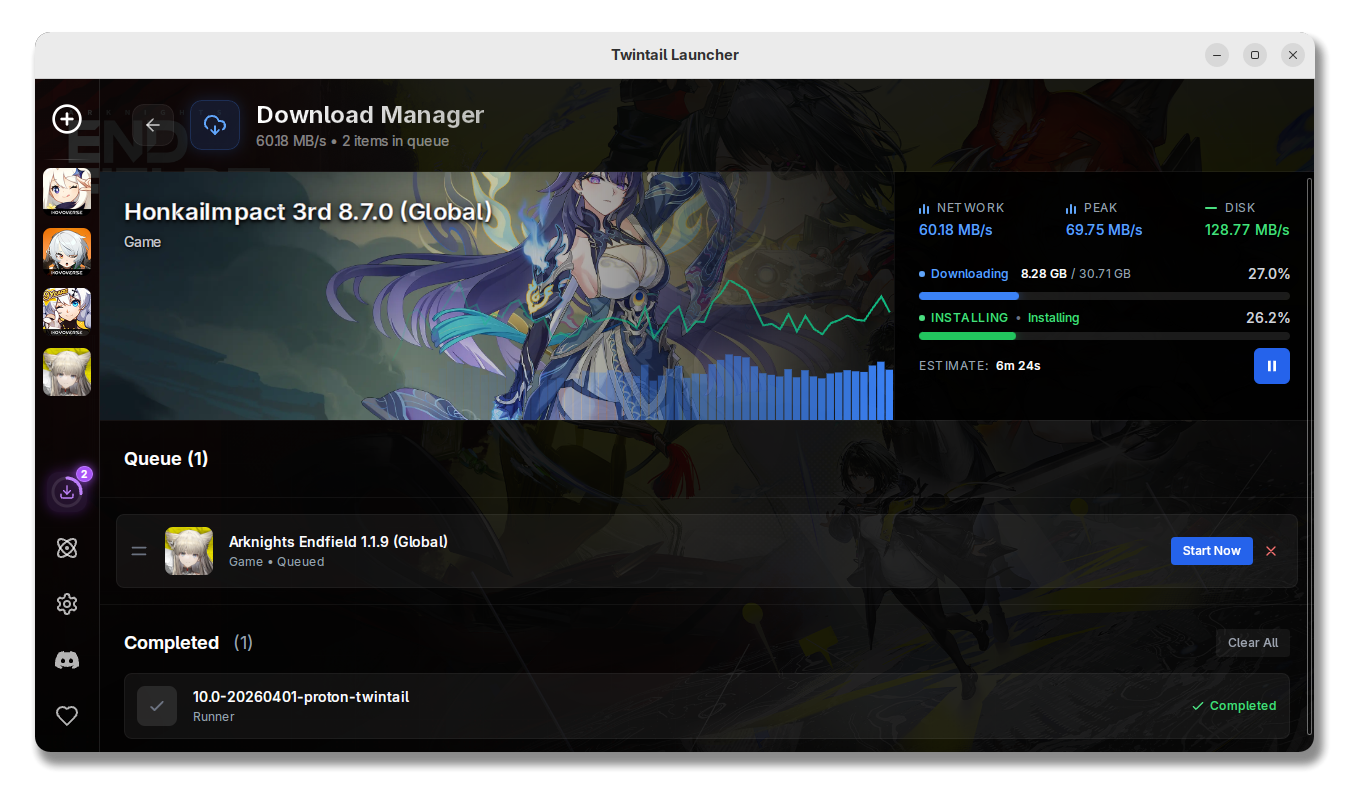Maximize the Twintail Launcher window
The height and width of the screenshot is (790, 1350).
[x=1255, y=55]
